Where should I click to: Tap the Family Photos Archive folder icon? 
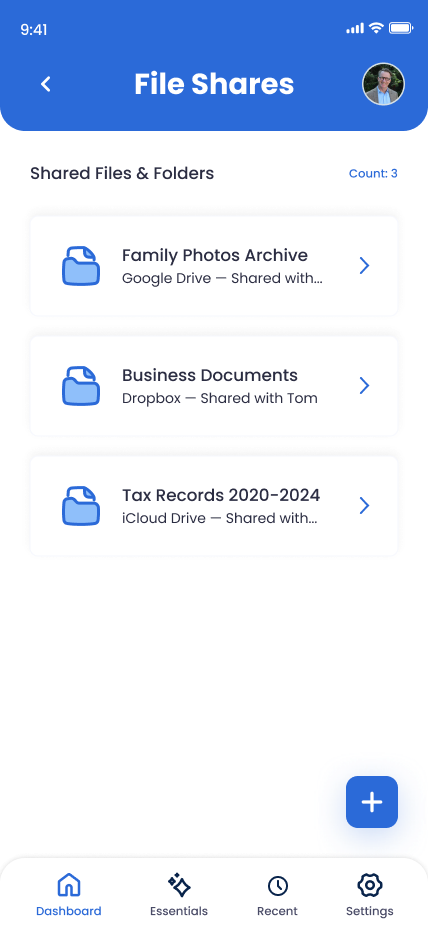(x=81, y=266)
